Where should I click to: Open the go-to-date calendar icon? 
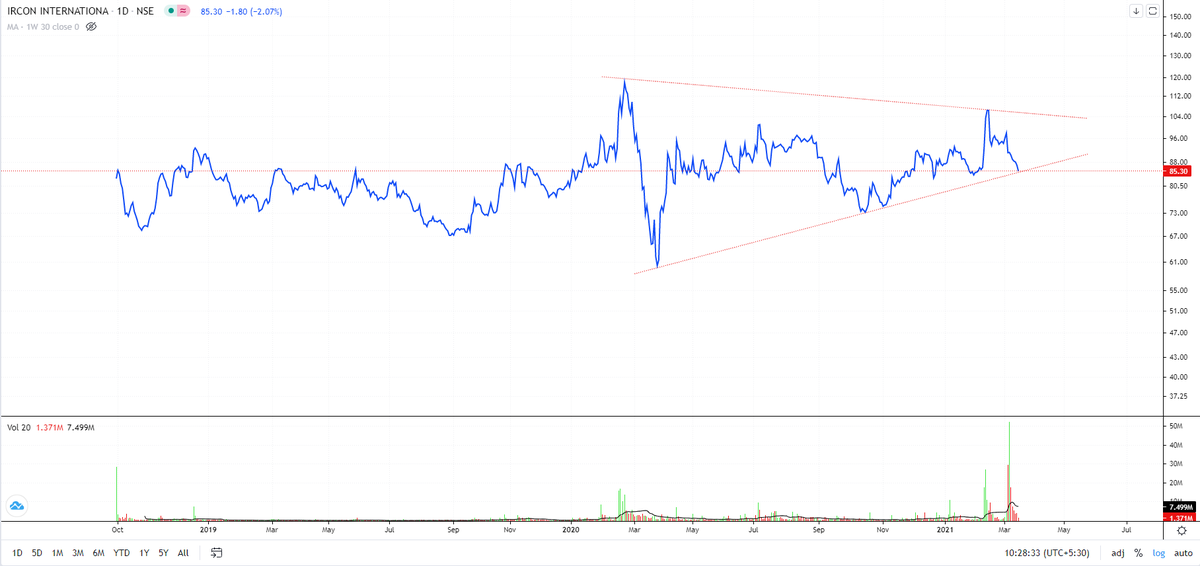[x=216, y=552]
